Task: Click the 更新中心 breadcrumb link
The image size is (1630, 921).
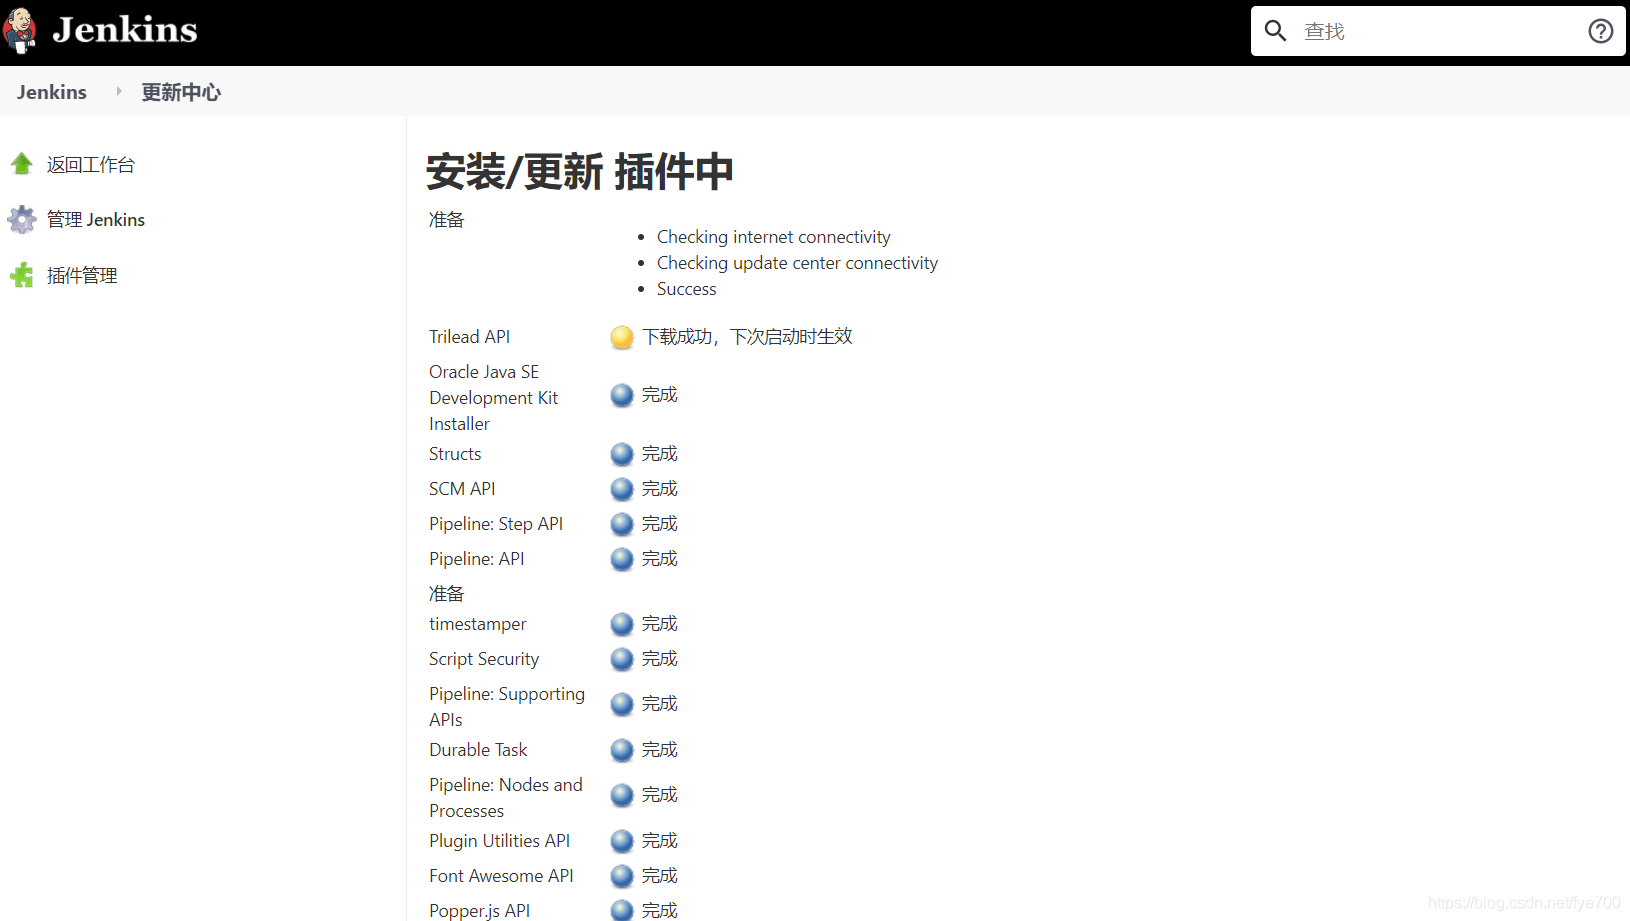Action: pos(181,92)
